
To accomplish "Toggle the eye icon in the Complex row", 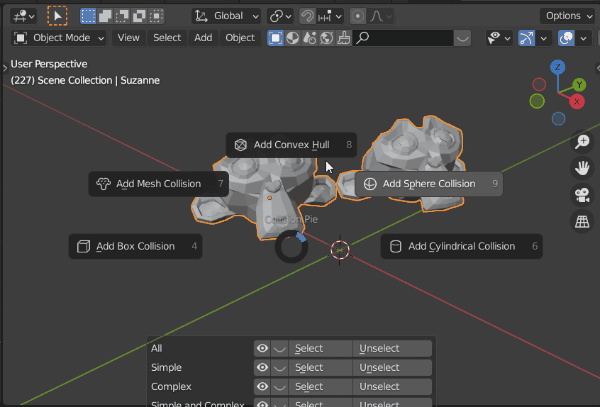I will pyautogui.click(x=262, y=387).
